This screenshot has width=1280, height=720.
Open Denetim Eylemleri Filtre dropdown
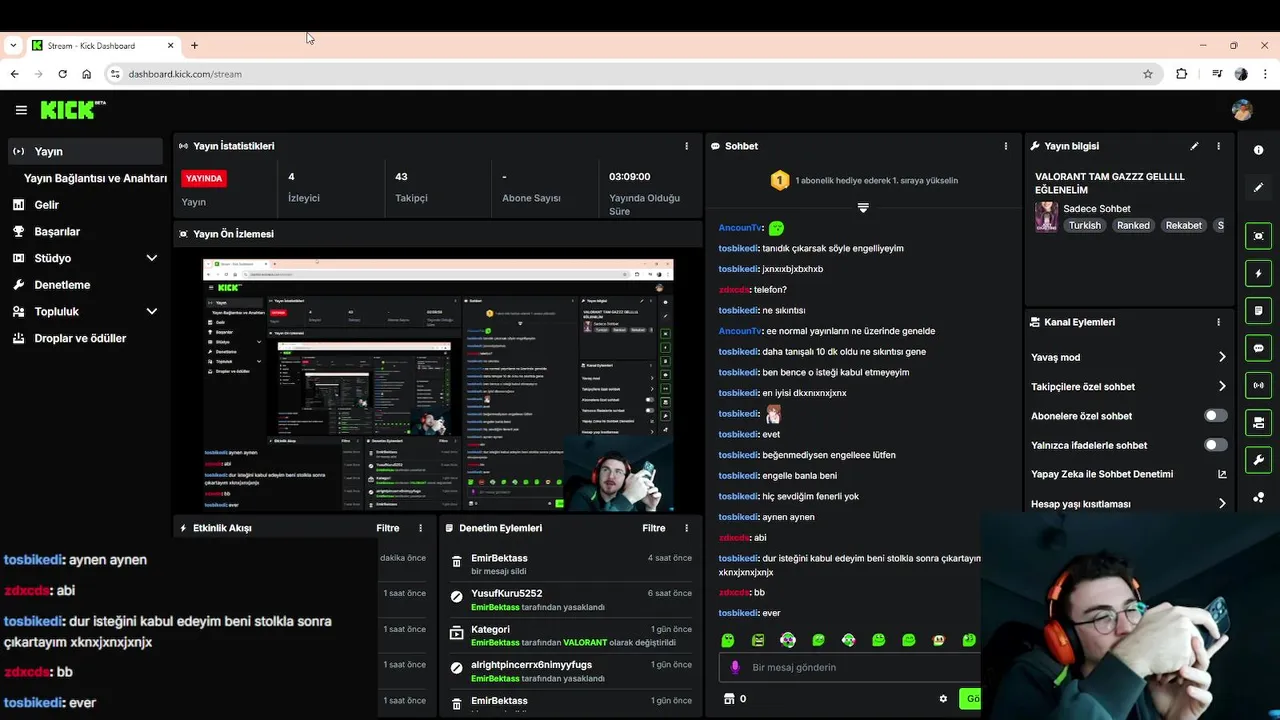pos(654,528)
